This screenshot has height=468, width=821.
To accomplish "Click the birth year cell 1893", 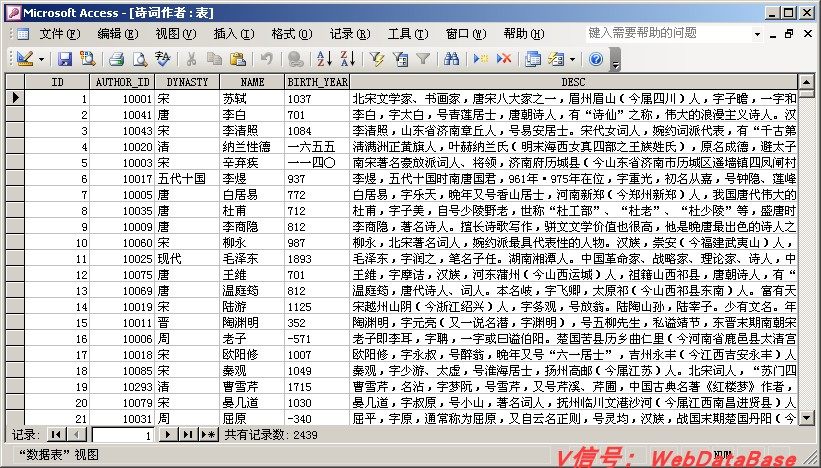I will pos(317,259).
